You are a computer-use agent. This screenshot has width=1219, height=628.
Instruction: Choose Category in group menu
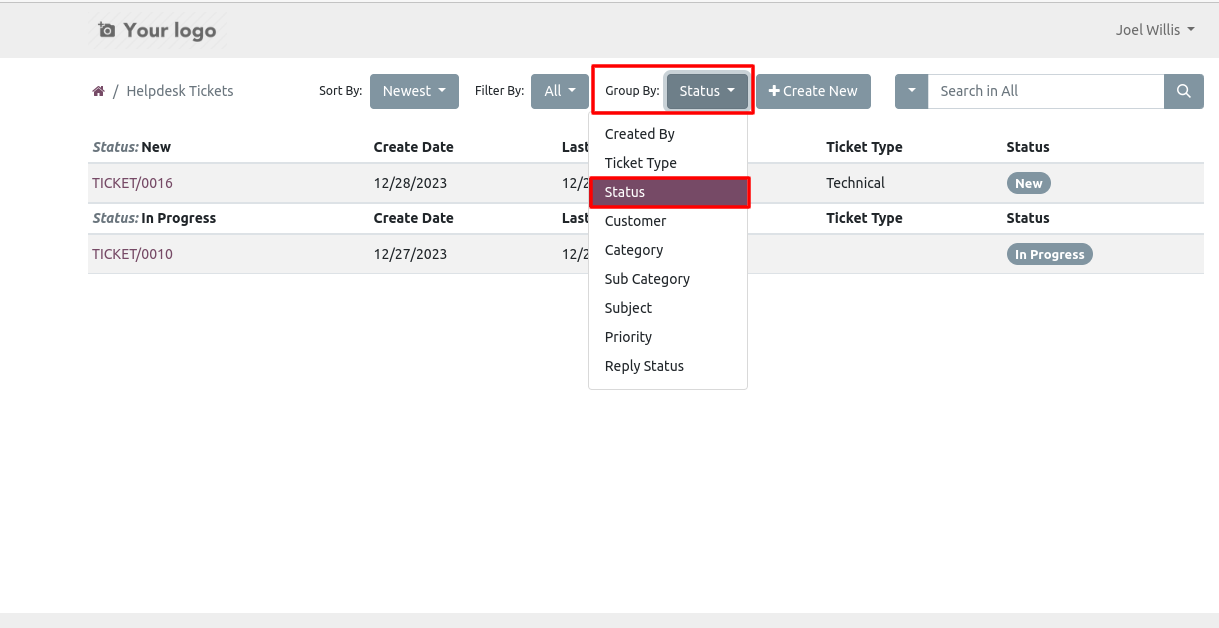pos(668,250)
